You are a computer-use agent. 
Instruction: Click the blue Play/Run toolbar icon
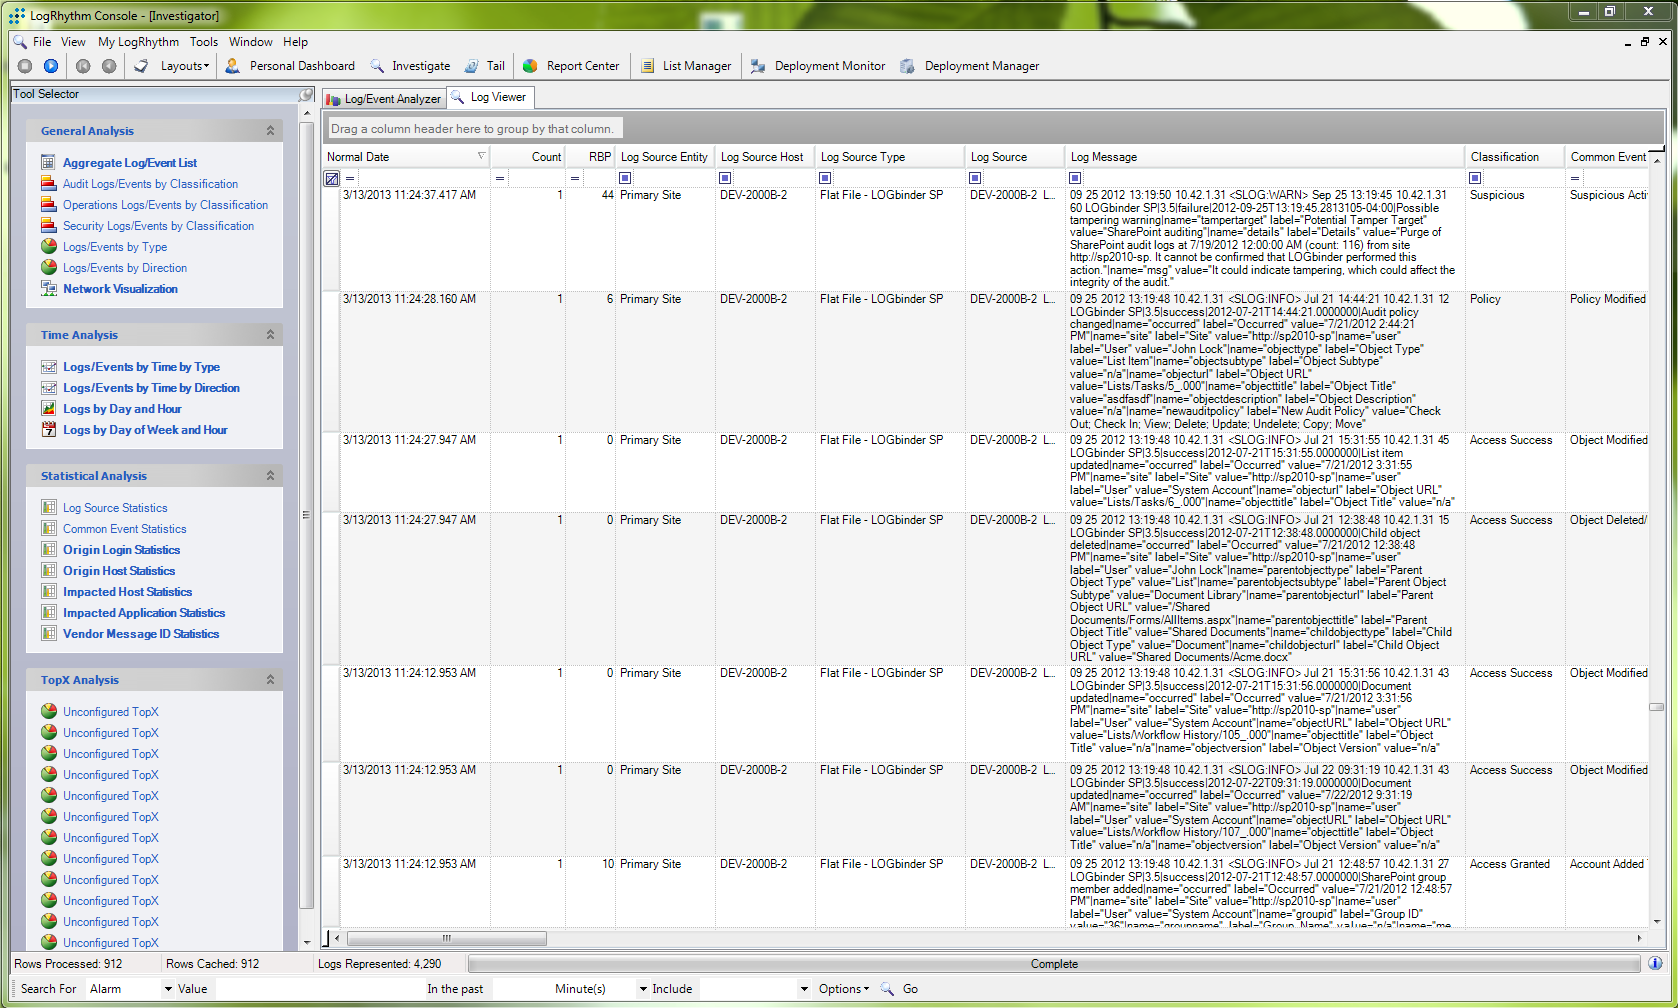[51, 66]
